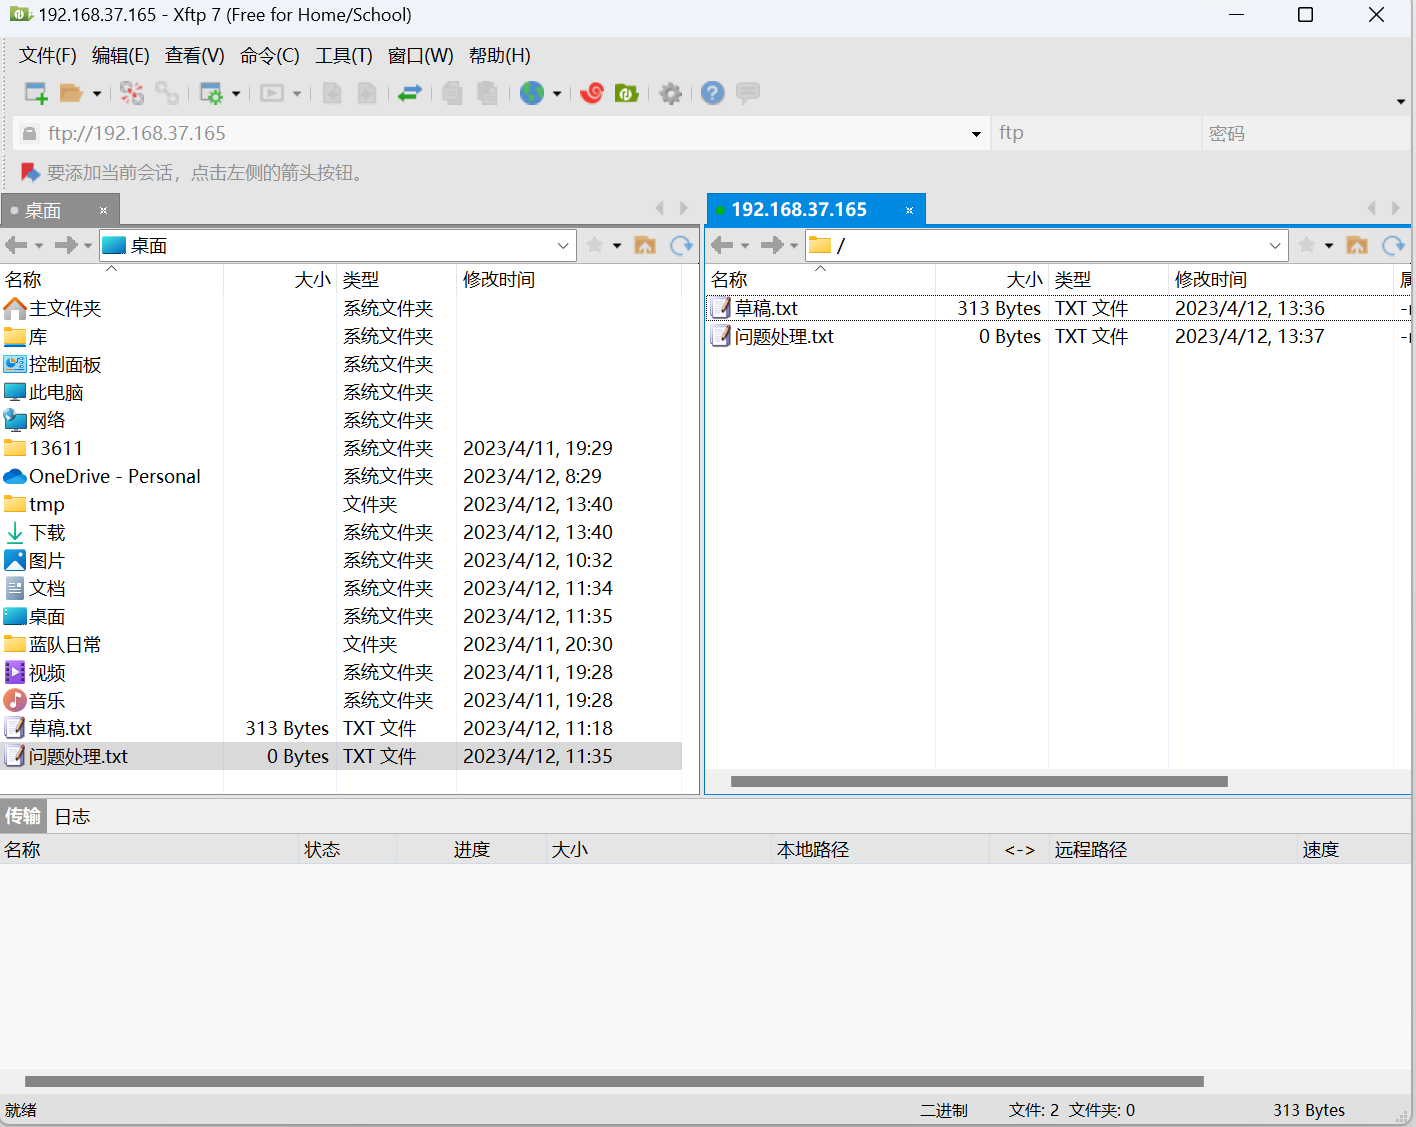Click the New Session toolbar icon
The width and height of the screenshot is (1416, 1127).
click(36, 93)
